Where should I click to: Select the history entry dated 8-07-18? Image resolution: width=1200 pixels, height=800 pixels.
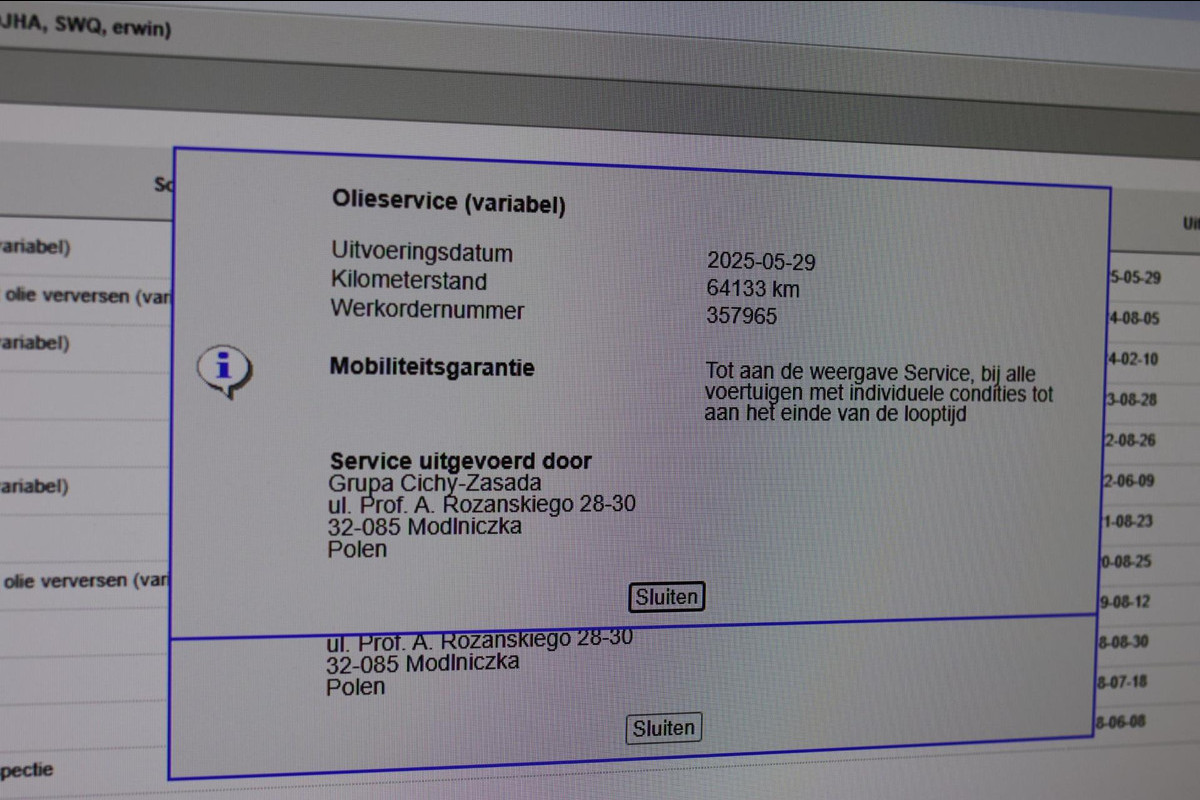[x=1121, y=682]
